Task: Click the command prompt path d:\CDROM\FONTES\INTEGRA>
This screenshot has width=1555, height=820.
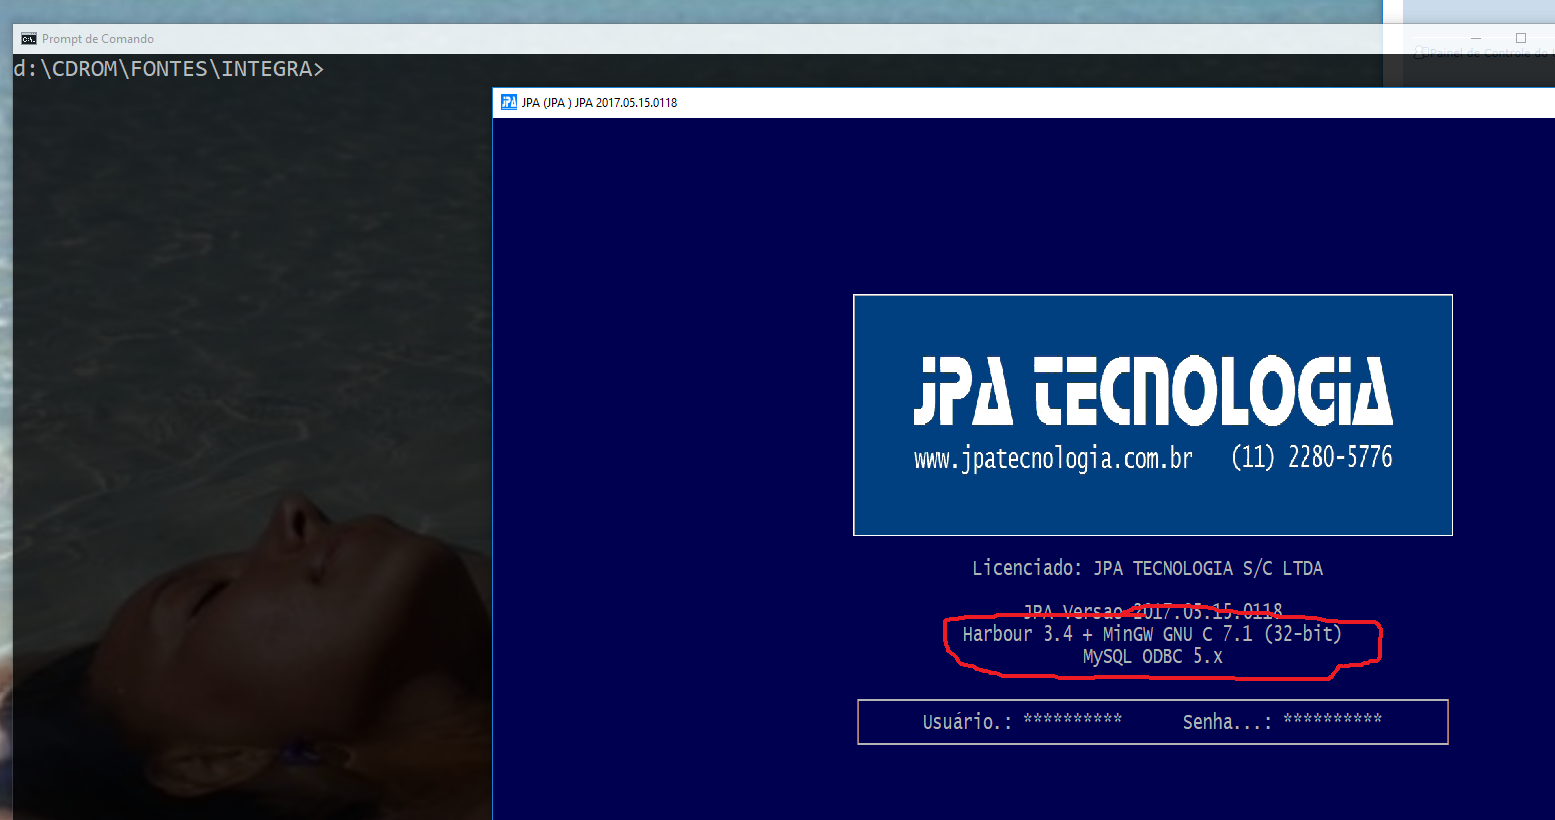Action: (x=169, y=69)
